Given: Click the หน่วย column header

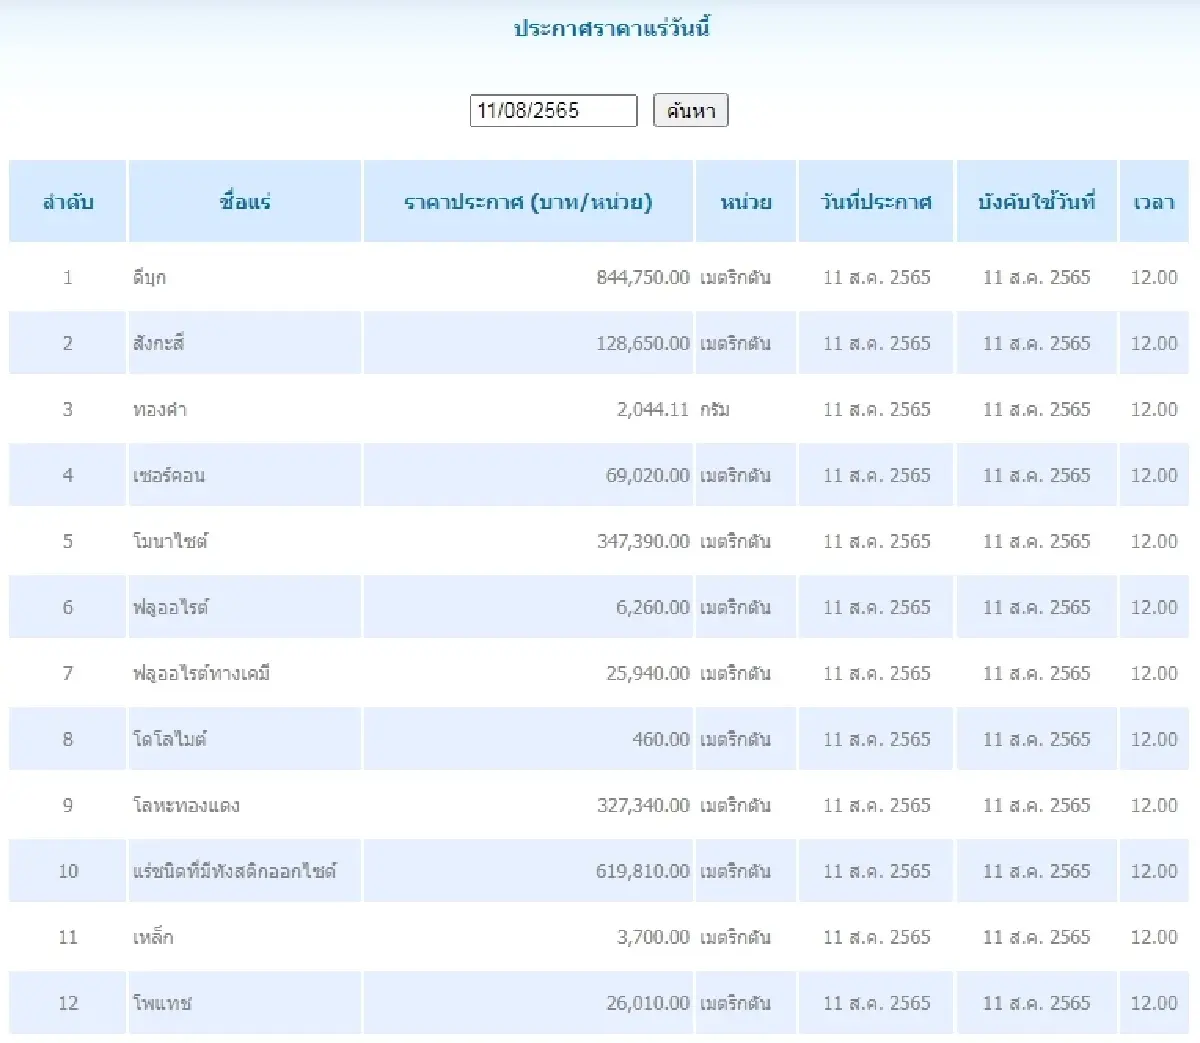Looking at the screenshot, I should (746, 202).
